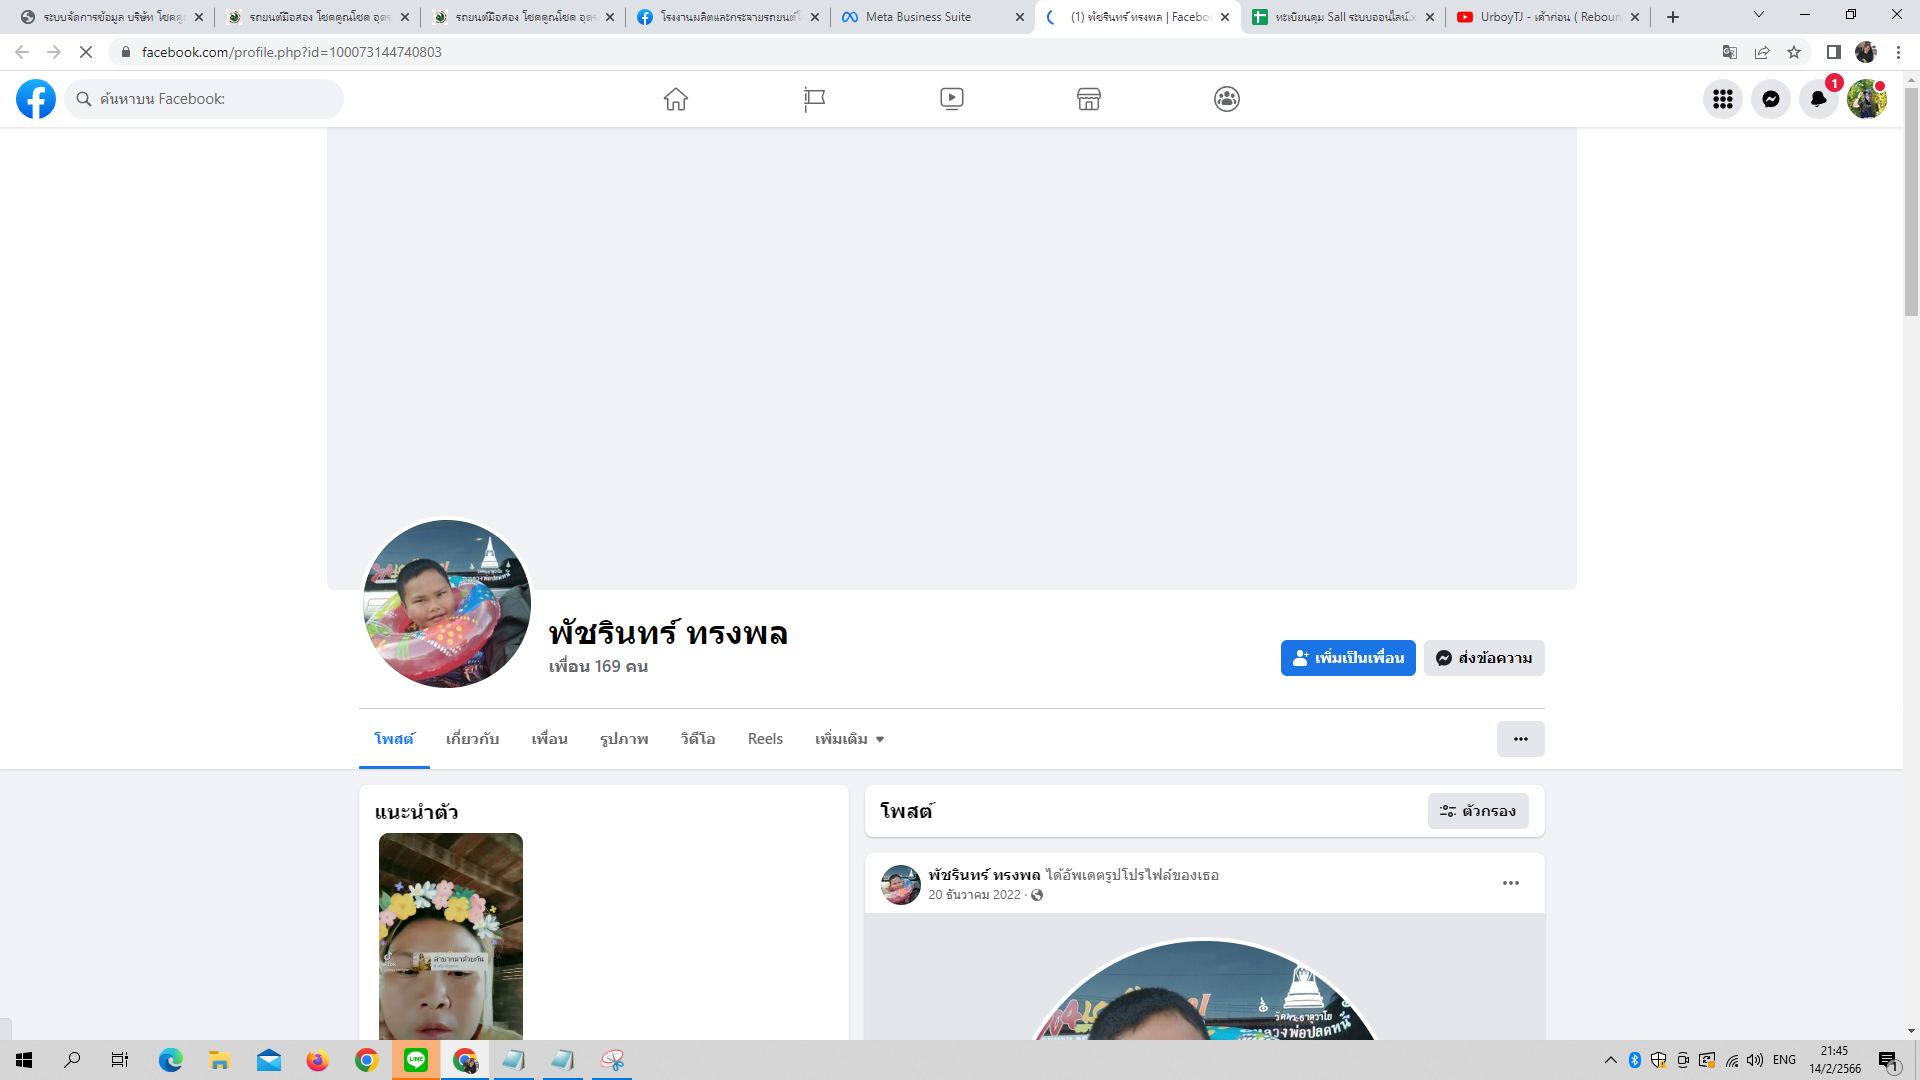
Task: Open the Facebook menu grid icon
Action: (1723, 99)
